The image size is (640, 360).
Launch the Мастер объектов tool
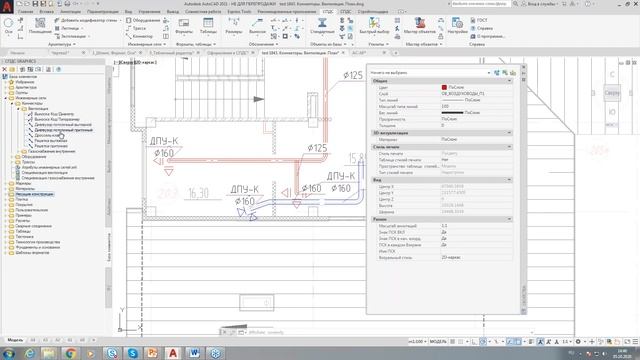pos(420,26)
